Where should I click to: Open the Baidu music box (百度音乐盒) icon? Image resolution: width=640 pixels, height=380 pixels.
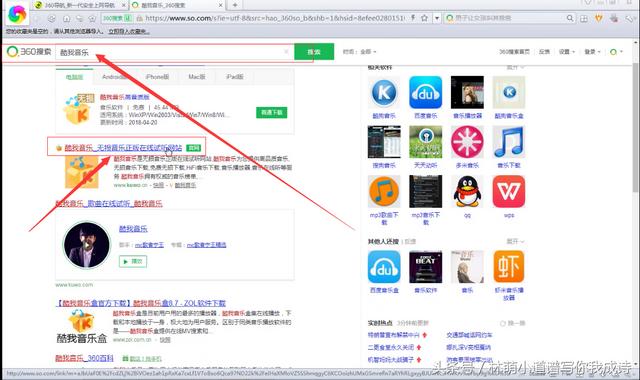click(x=384, y=267)
